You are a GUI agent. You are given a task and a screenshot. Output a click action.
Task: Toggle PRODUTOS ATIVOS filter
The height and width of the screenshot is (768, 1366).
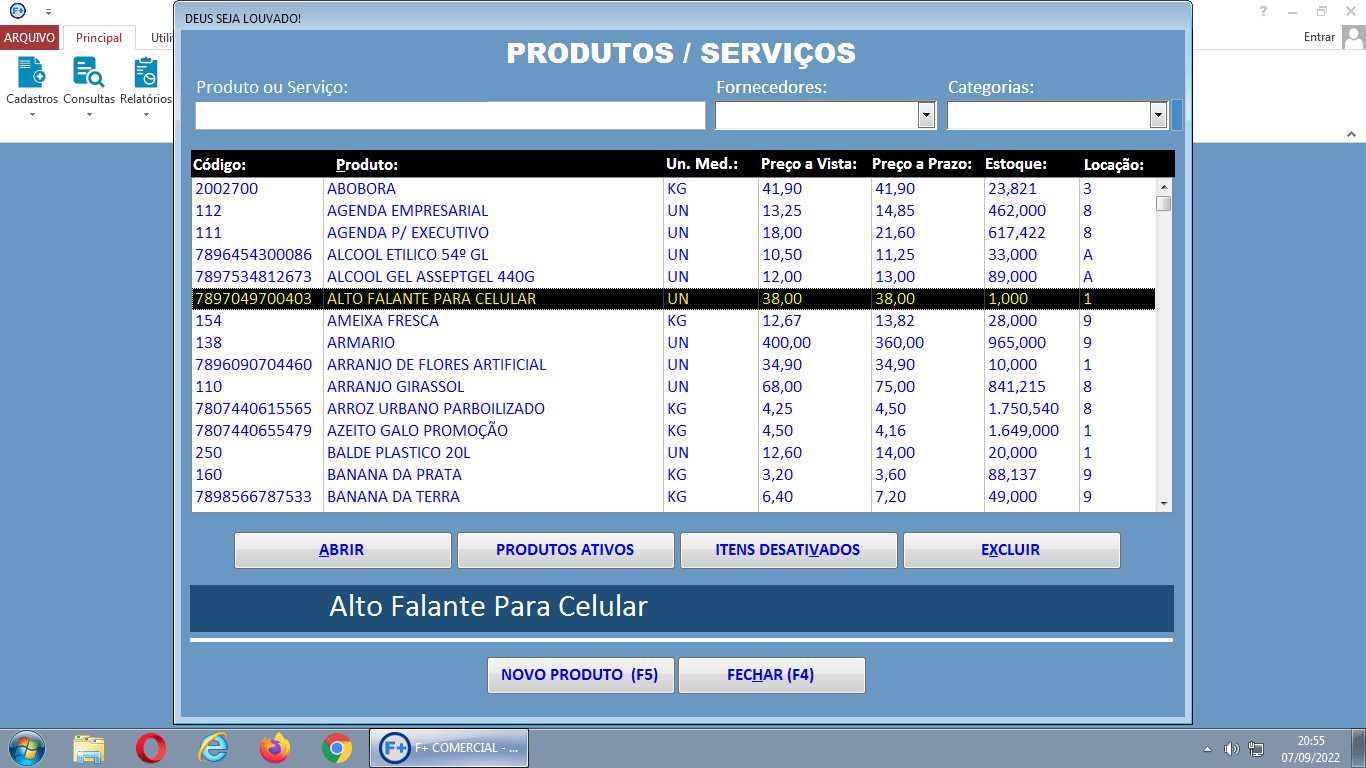click(x=565, y=549)
